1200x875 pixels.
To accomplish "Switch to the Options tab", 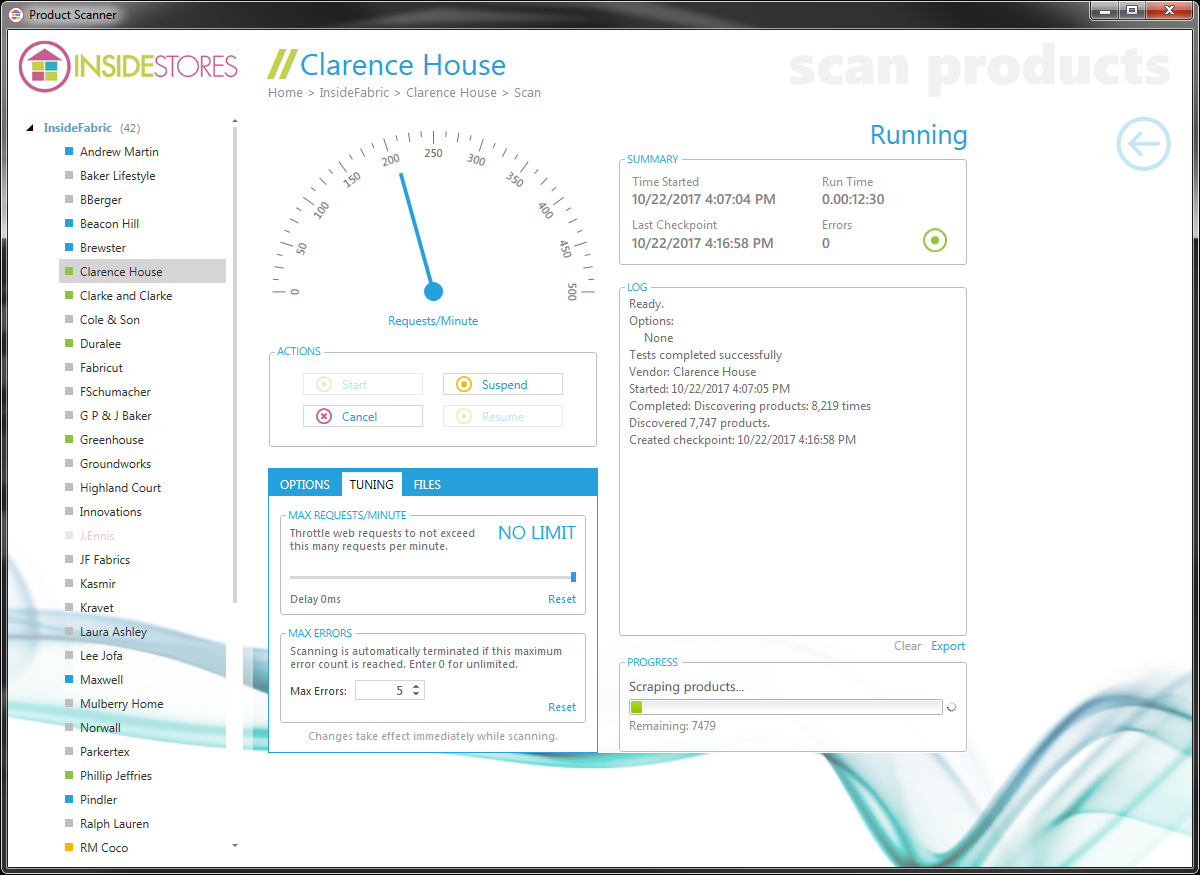I will point(305,484).
